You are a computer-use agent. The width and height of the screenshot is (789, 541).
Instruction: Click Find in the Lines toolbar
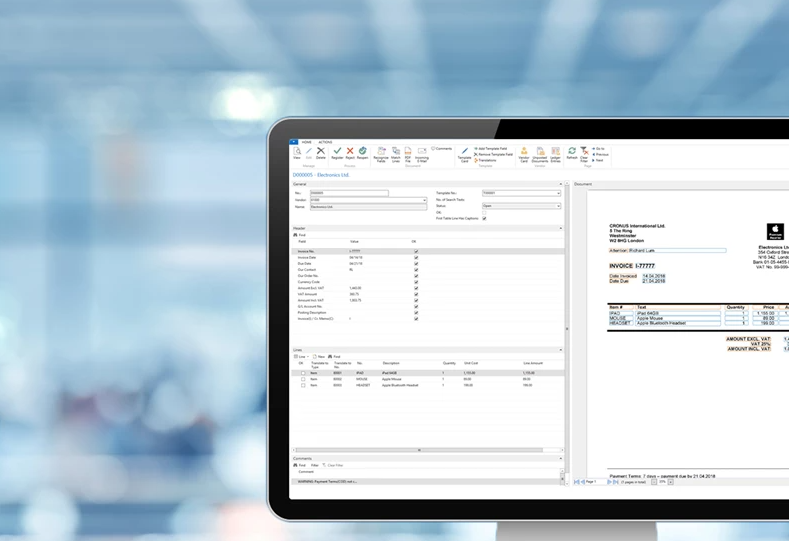tap(334, 356)
